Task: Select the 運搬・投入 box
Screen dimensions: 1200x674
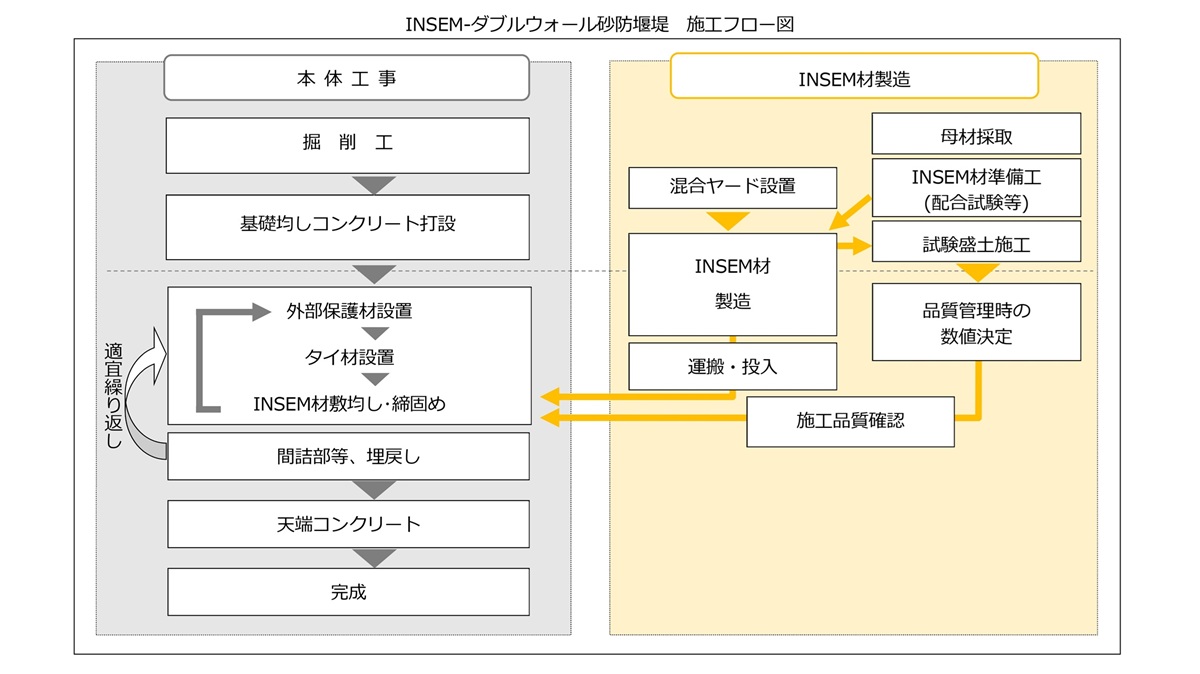Action: (732, 366)
